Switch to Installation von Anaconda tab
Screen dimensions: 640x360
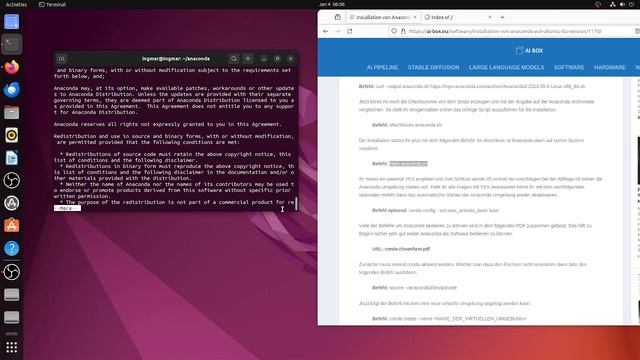point(382,17)
